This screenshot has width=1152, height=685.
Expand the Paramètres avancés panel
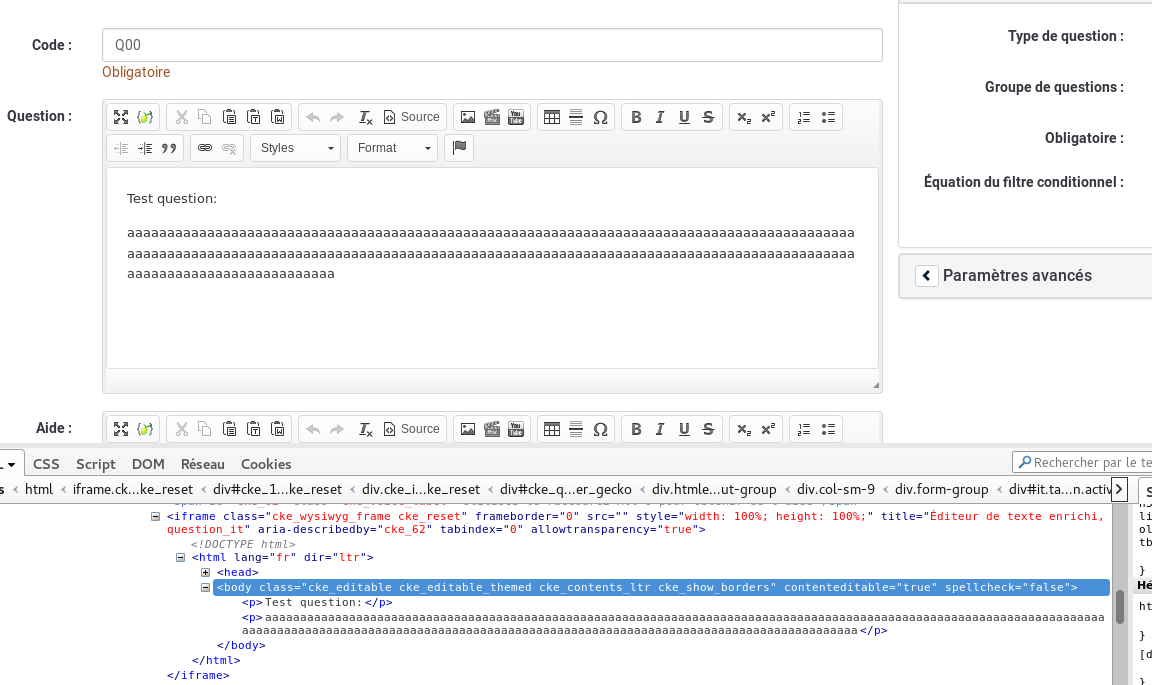[927, 275]
